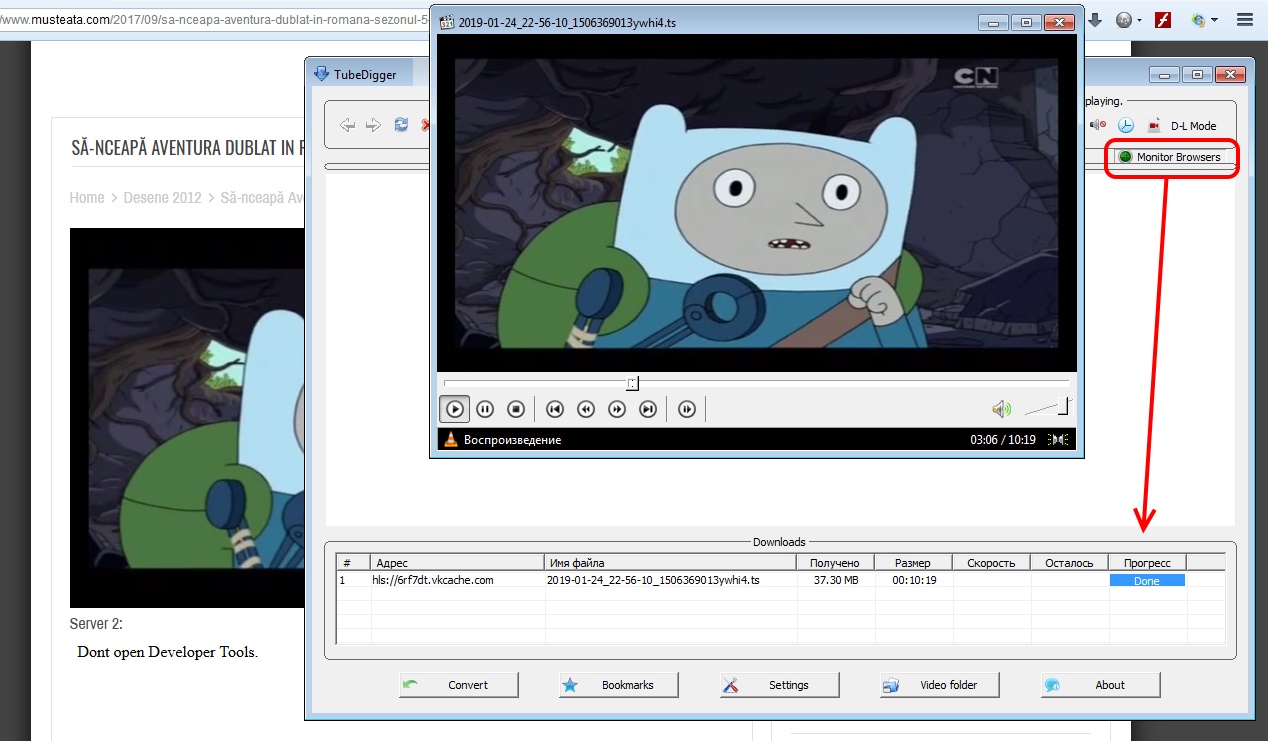Mute audio via the VLC speaker icon
Image resolution: width=1268 pixels, height=741 pixels.
click(x=1001, y=409)
